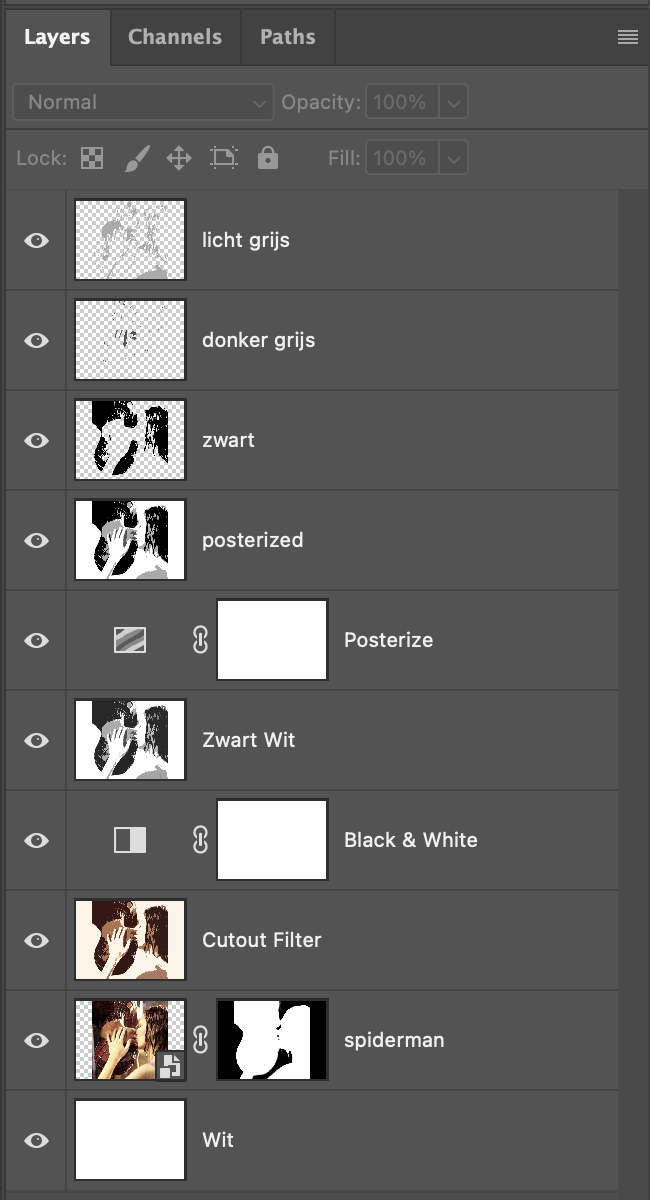Image resolution: width=650 pixels, height=1200 pixels.
Task: Click the lock all padlock icon
Action: point(267,158)
